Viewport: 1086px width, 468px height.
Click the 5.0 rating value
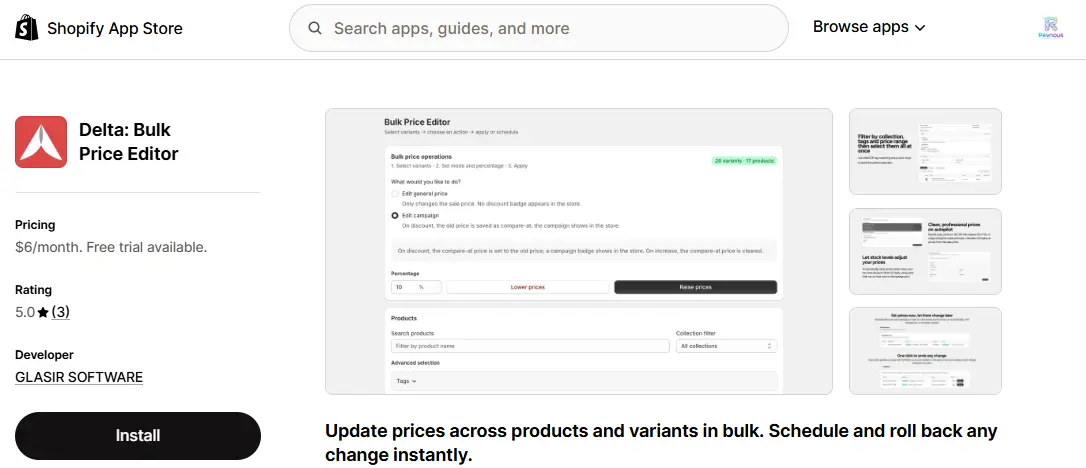point(25,312)
